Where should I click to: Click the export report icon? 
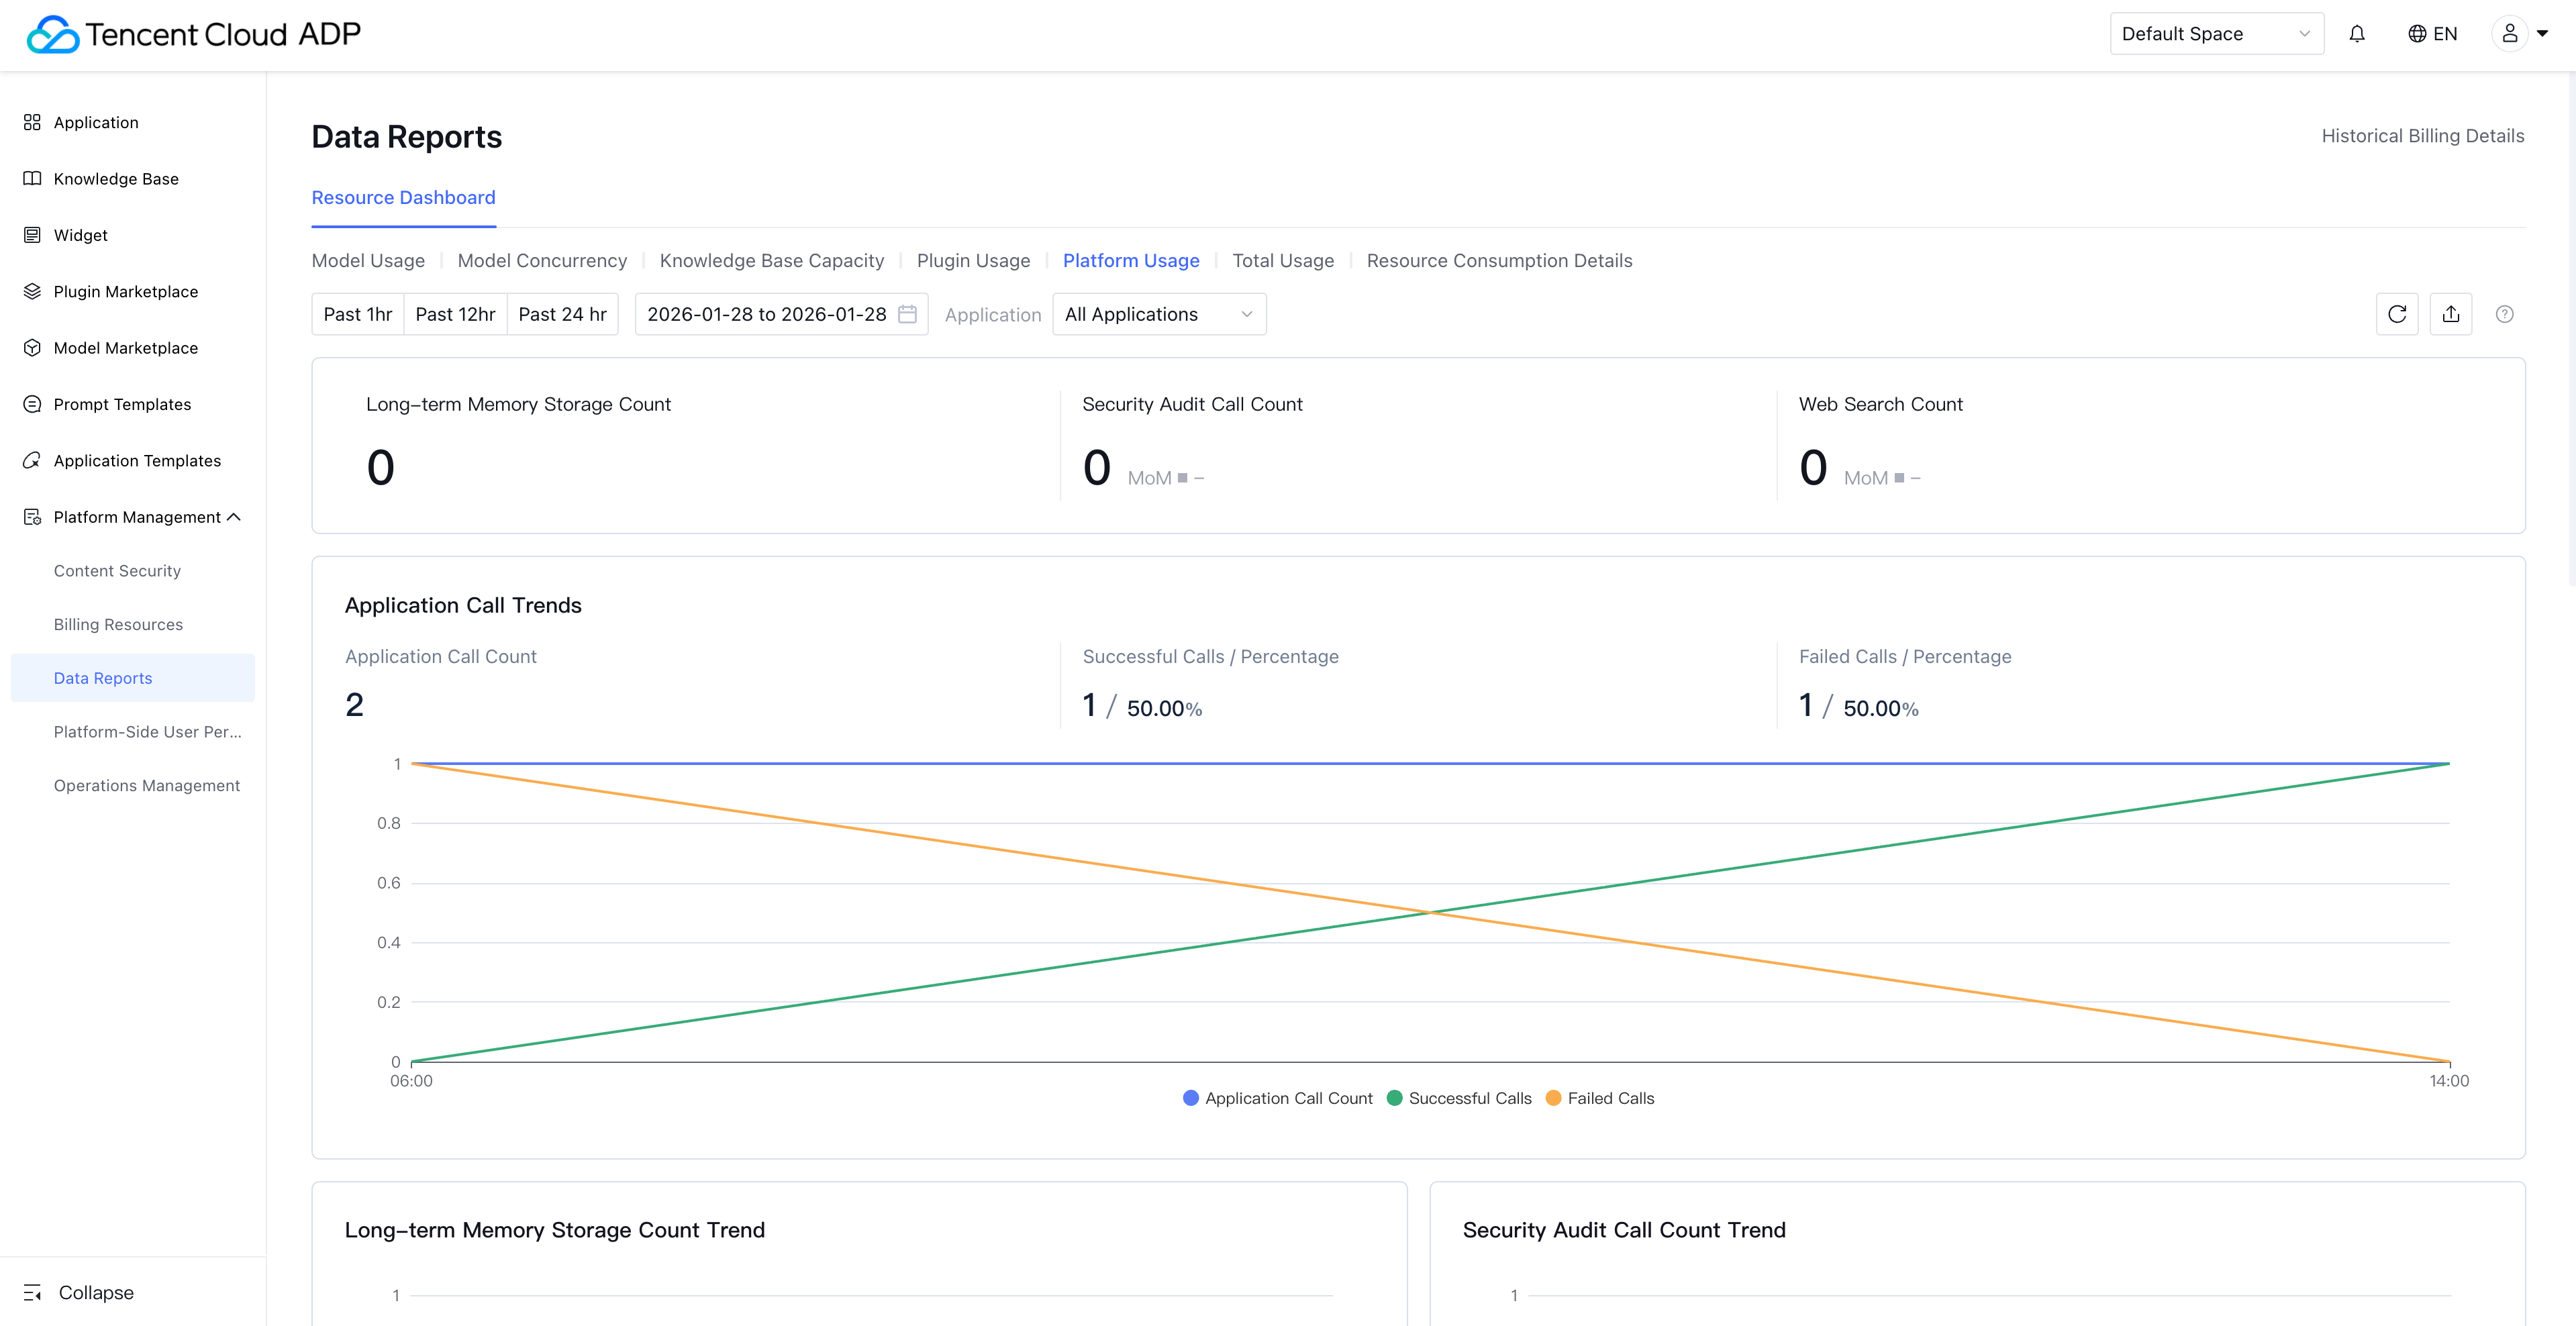[x=2450, y=314]
